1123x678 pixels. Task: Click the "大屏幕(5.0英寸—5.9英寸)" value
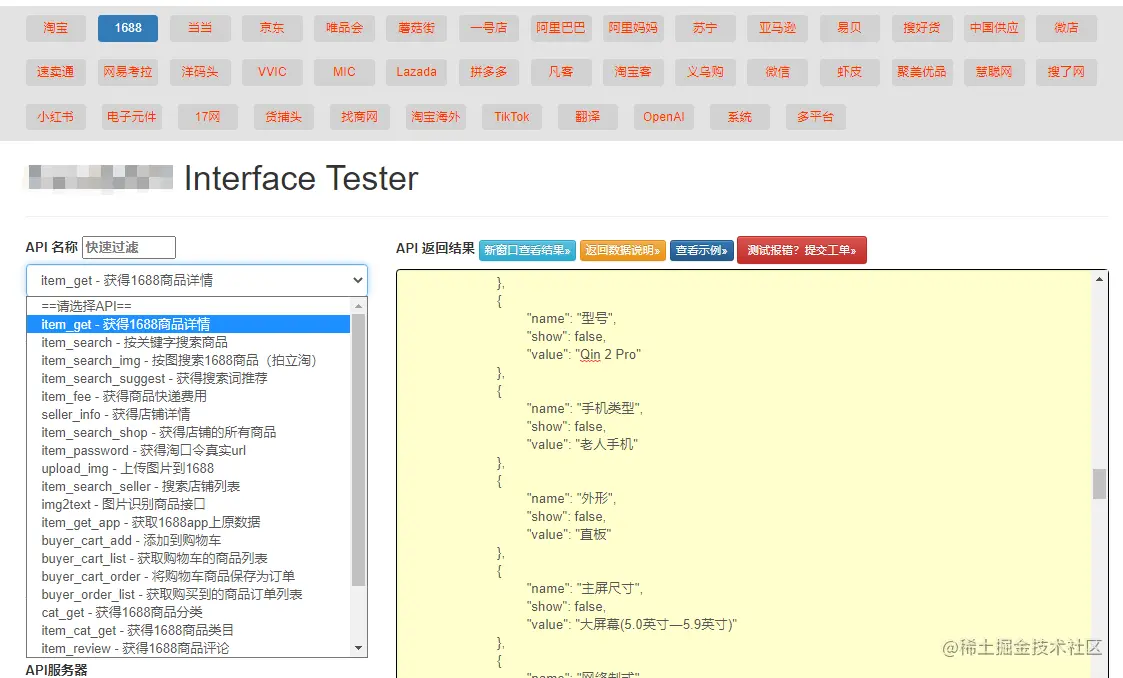point(656,624)
